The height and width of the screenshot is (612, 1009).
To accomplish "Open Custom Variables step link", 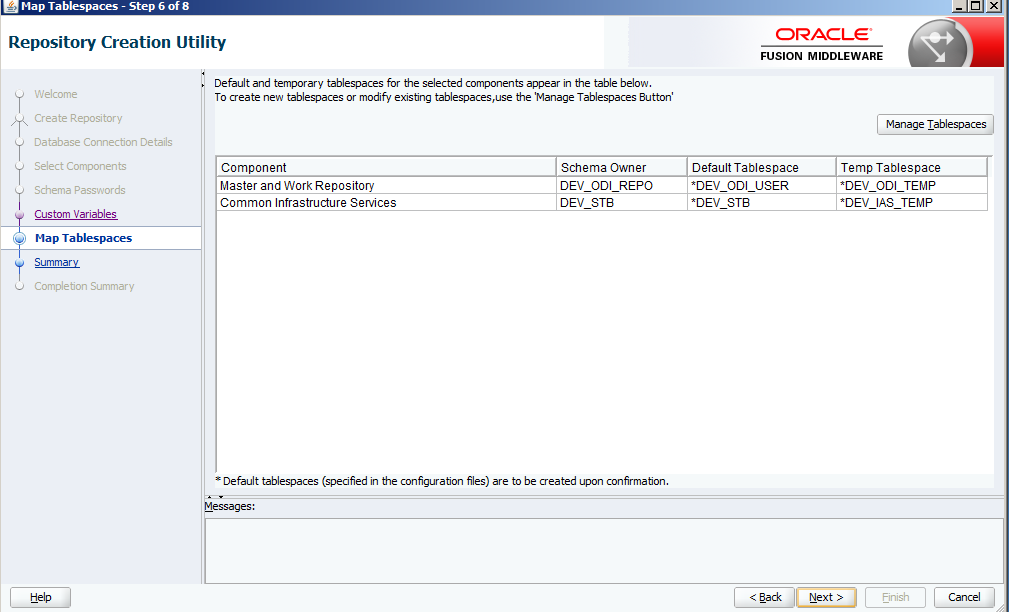I will coord(76,214).
